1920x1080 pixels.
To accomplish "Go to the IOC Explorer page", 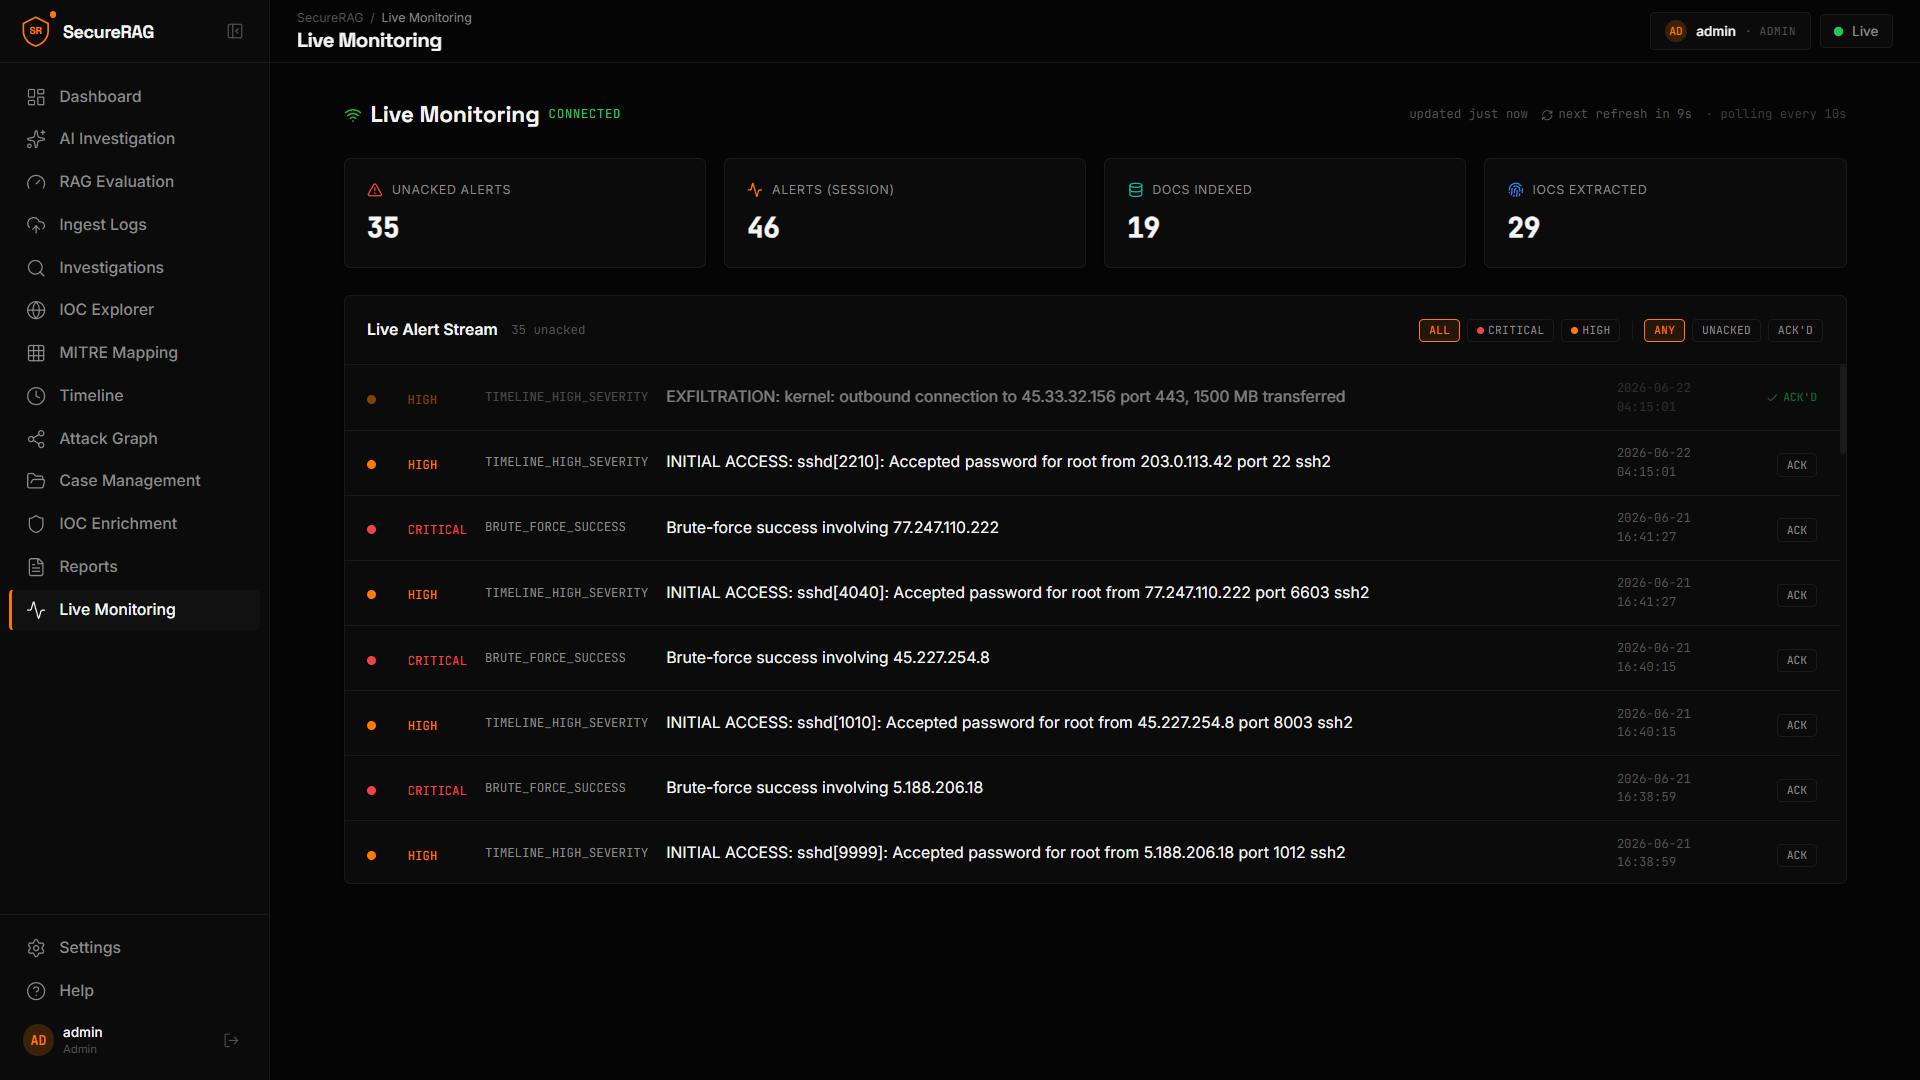I will pos(134,310).
